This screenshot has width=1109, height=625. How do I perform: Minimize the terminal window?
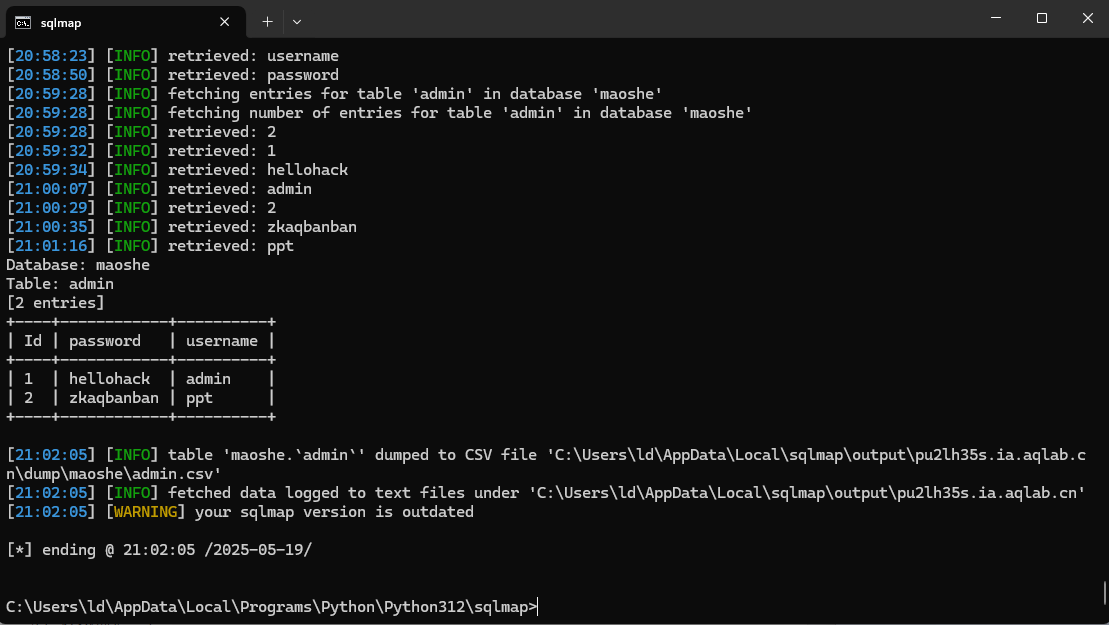[996, 18]
